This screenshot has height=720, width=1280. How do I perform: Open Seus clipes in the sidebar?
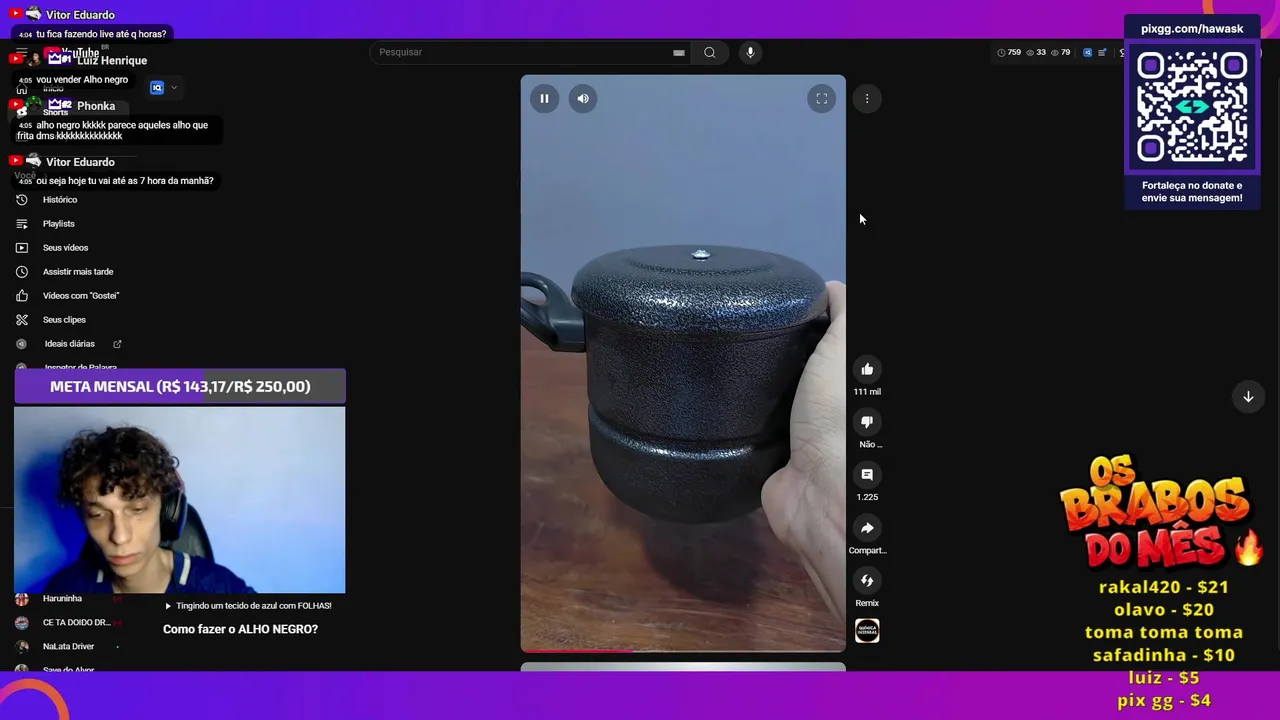coord(64,320)
